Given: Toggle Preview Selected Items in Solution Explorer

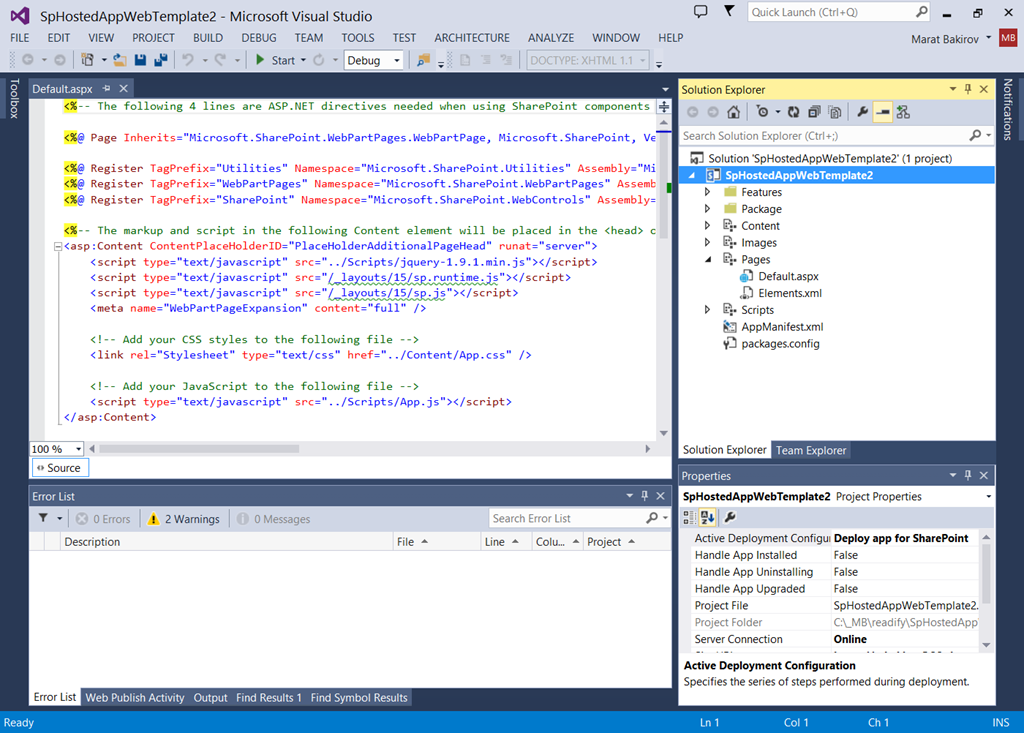Looking at the screenshot, I should (882, 112).
